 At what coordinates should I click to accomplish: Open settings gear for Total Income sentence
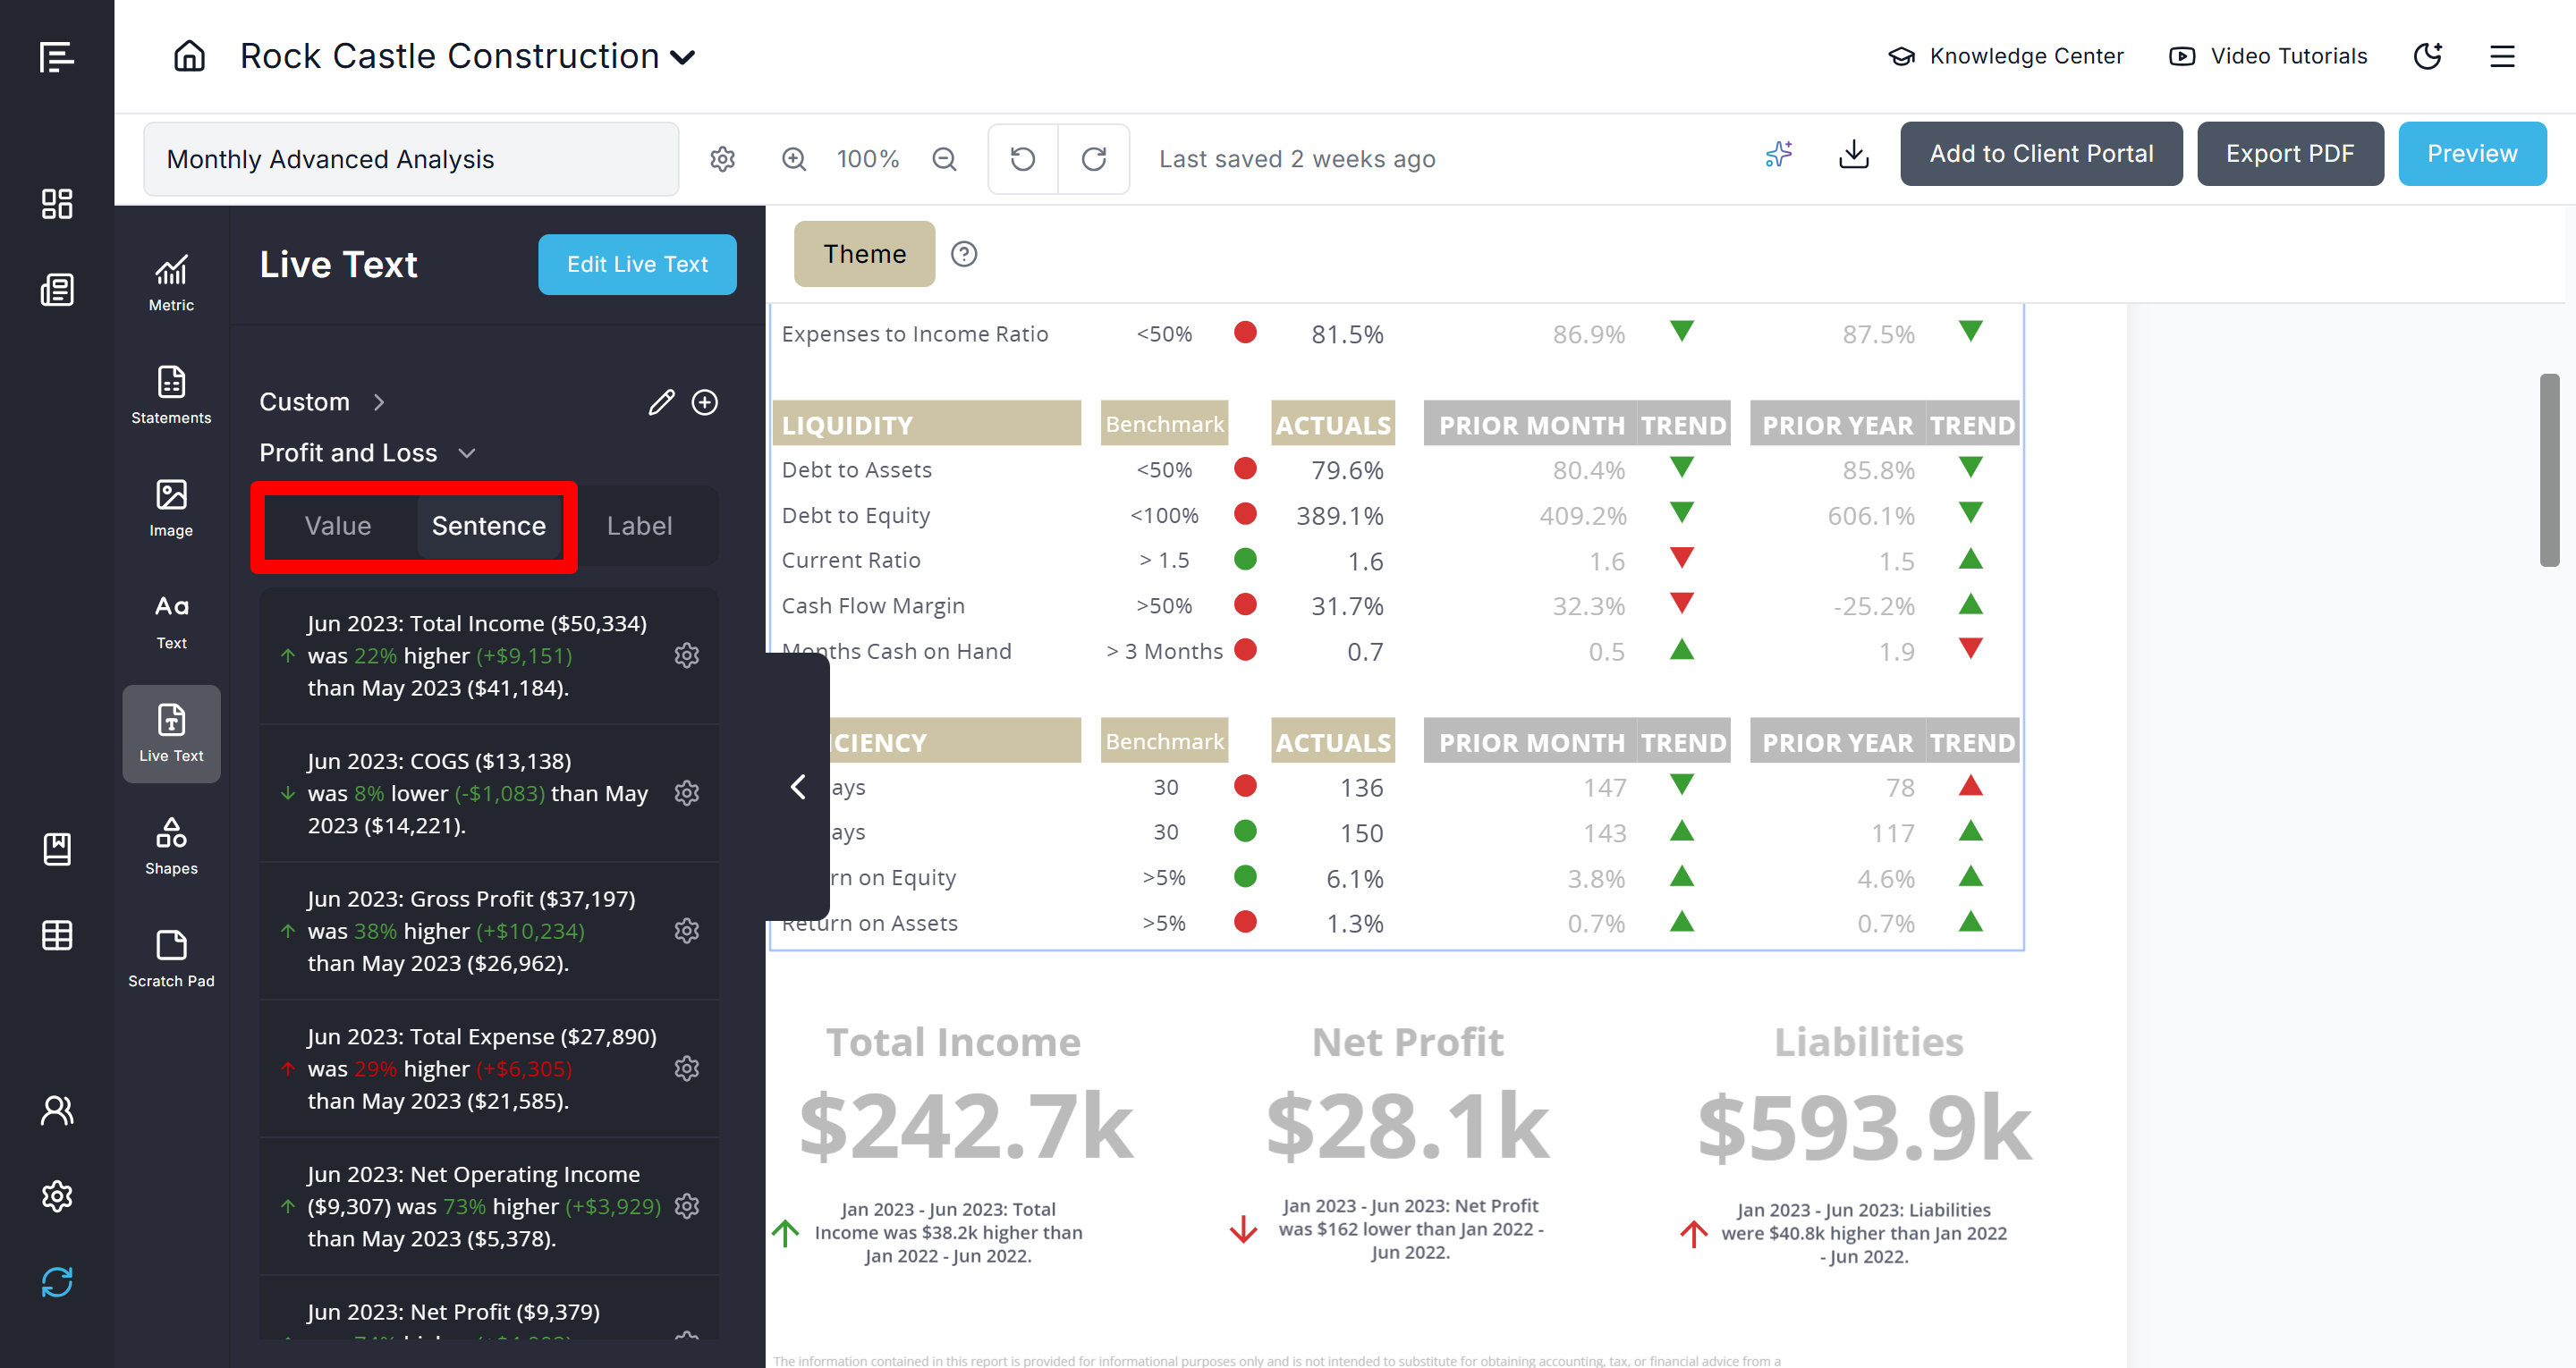point(687,655)
